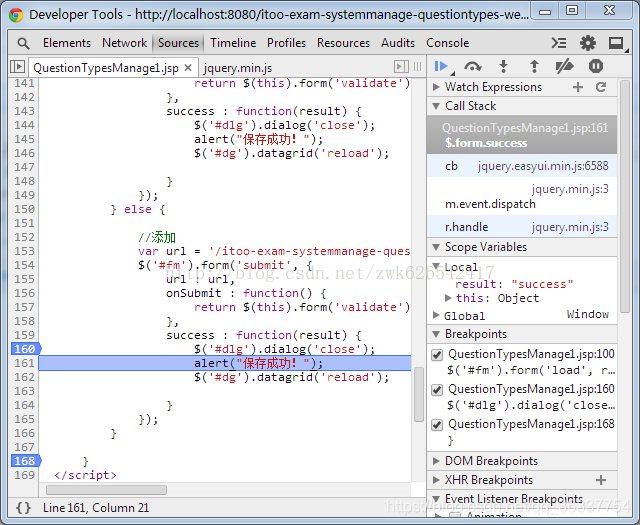Expand the XHR Breakpoints section
This screenshot has width=640, height=525.
click(x=436, y=480)
